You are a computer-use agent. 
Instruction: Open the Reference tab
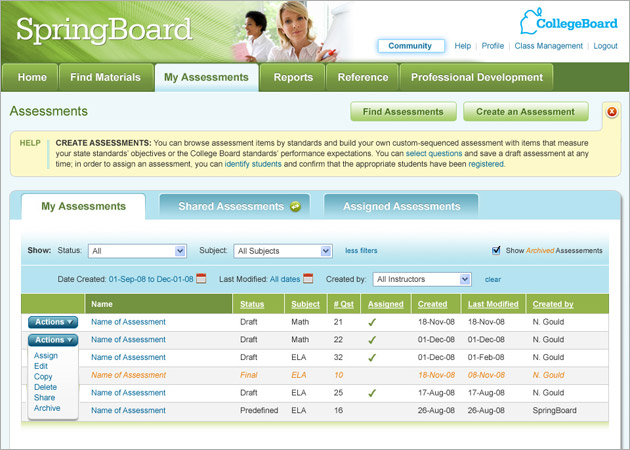coord(362,77)
